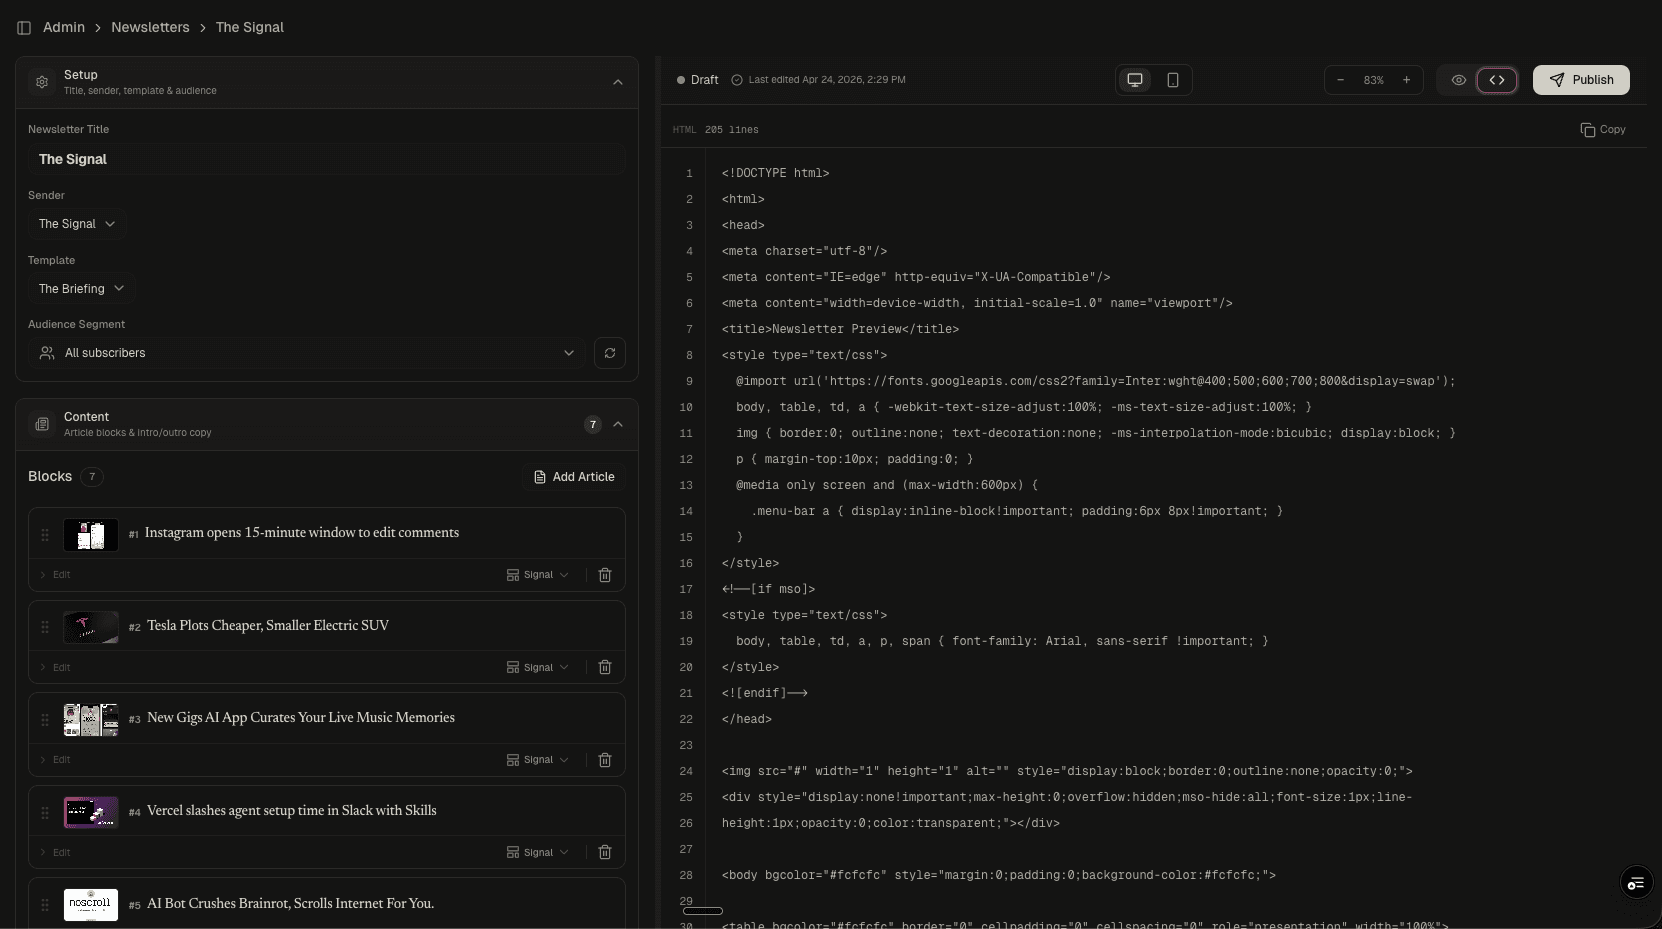Show the visual preview eye view
The image size is (1662, 929).
pyautogui.click(x=1459, y=80)
